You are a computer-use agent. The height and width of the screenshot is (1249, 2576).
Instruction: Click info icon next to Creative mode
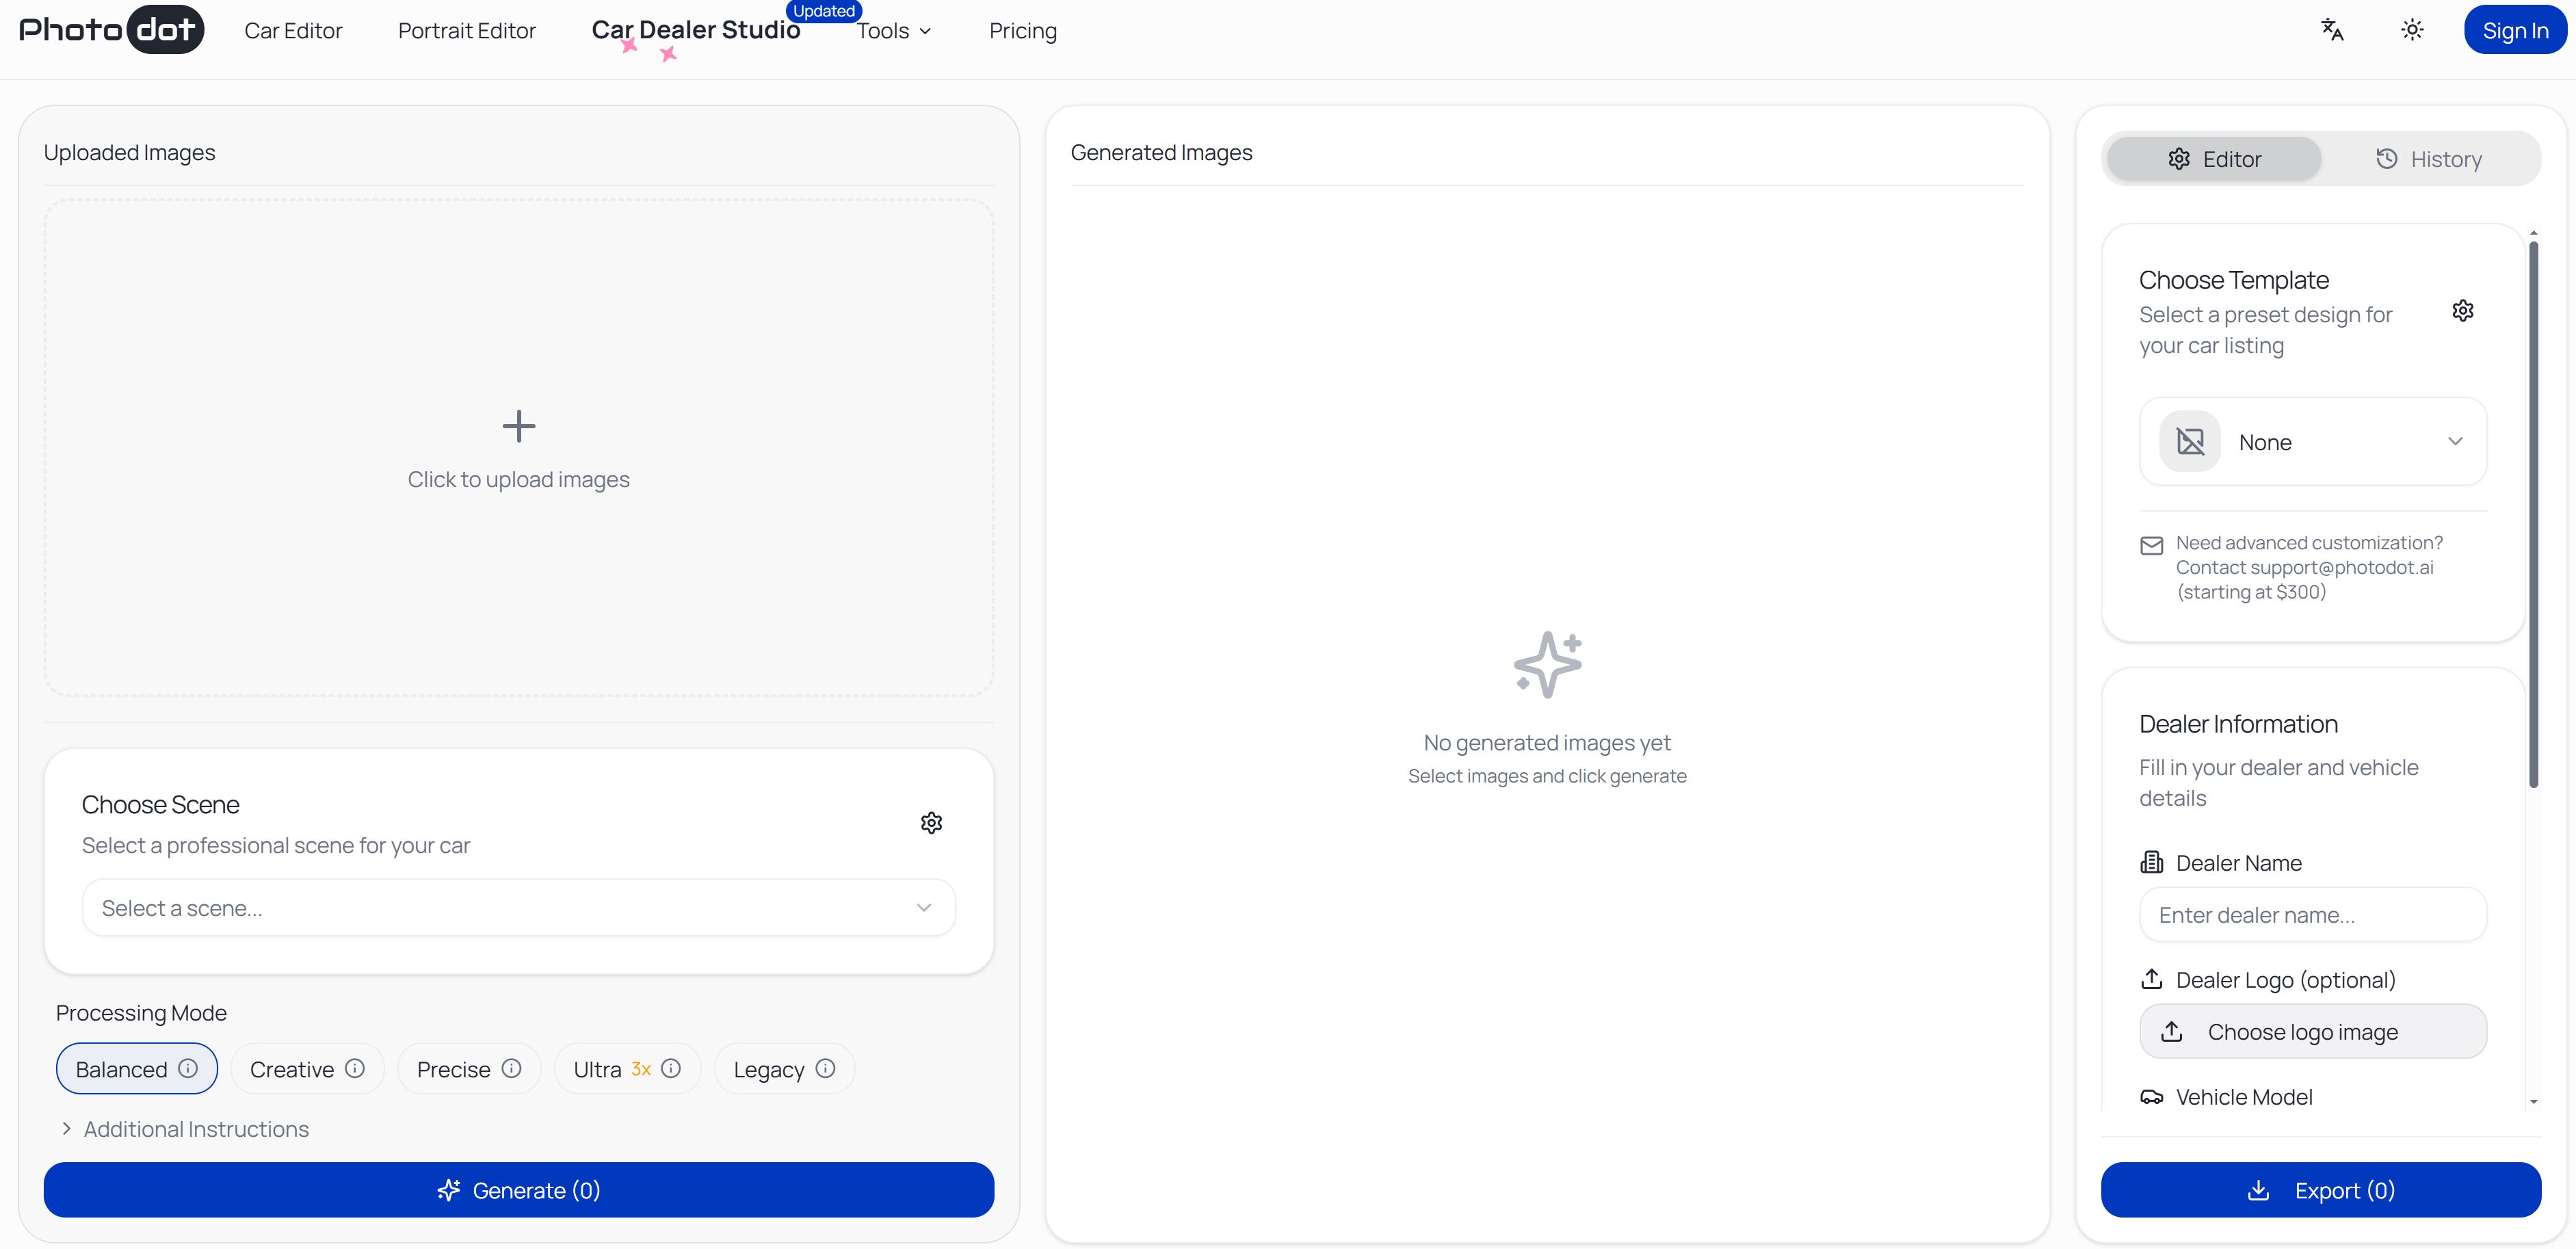pyautogui.click(x=355, y=1068)
